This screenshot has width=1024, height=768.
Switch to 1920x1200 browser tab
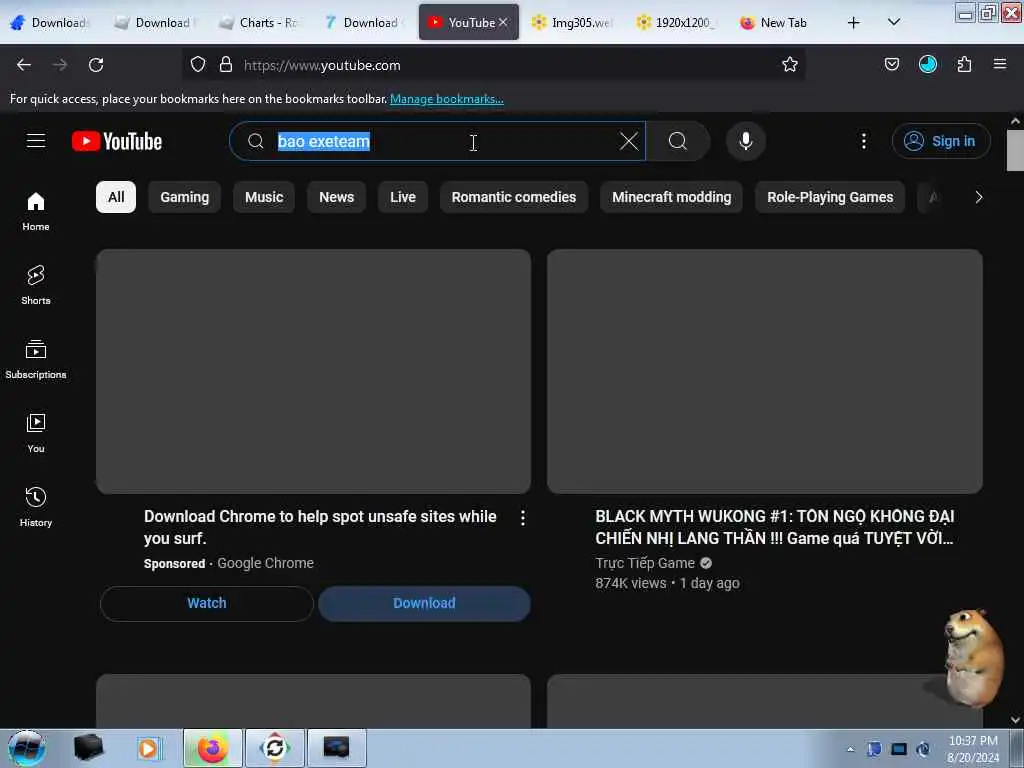677,22
